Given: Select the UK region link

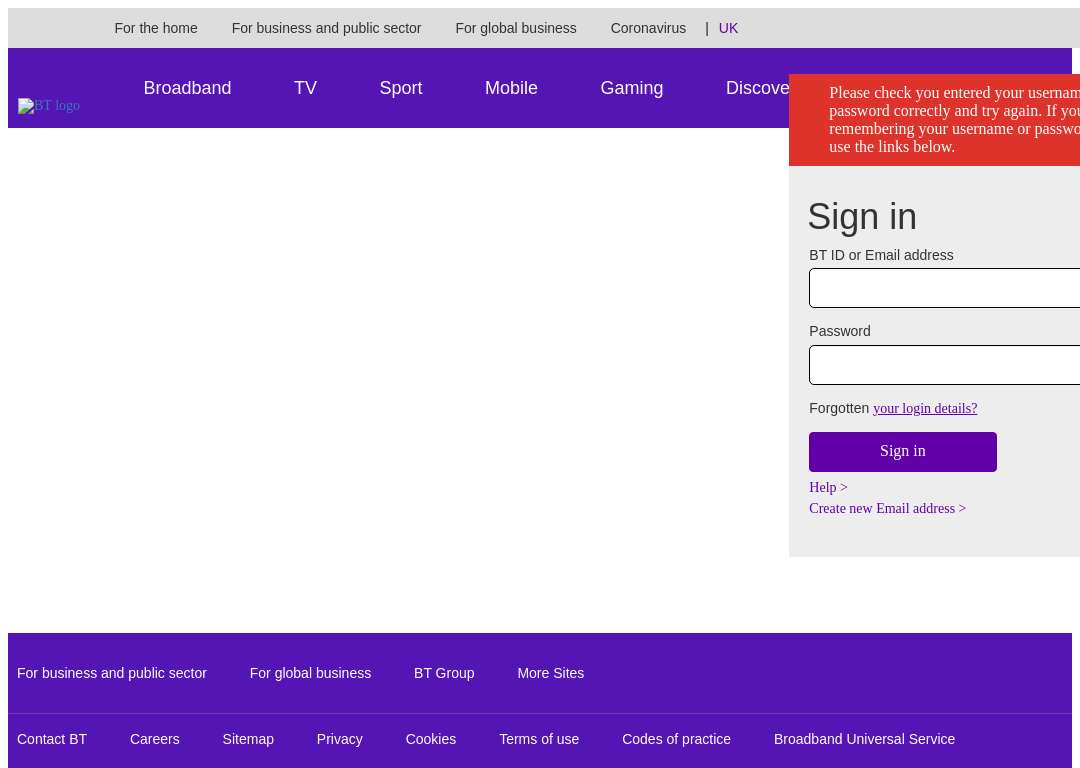Looking at the screenshot, I should (x=728, y=28).
